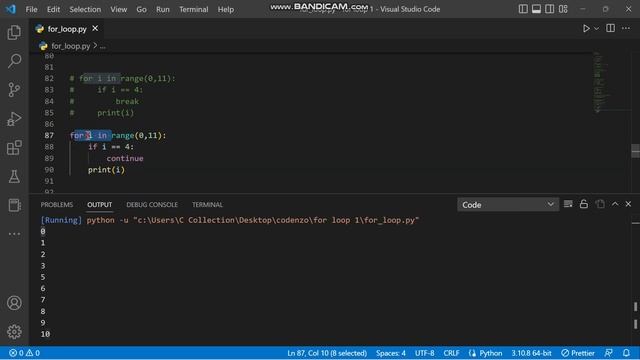
Task: Change indentation via Spaces: 4
Action: pos(391,353)
